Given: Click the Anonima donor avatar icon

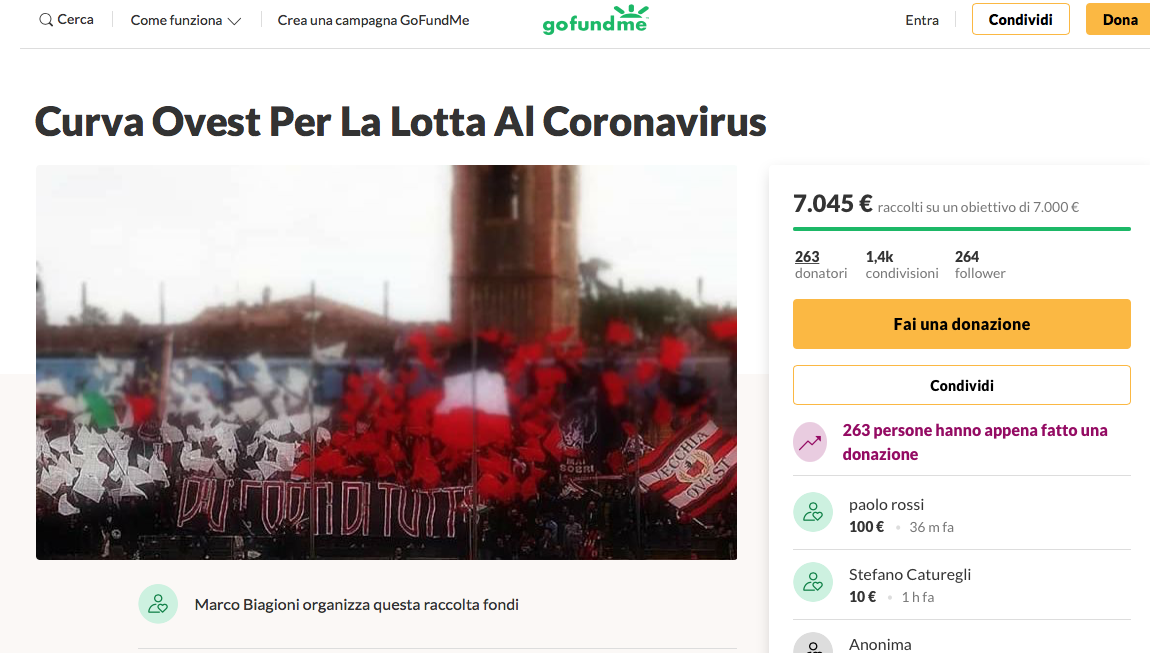Looking at the screenshot, I should coord(813,643).
